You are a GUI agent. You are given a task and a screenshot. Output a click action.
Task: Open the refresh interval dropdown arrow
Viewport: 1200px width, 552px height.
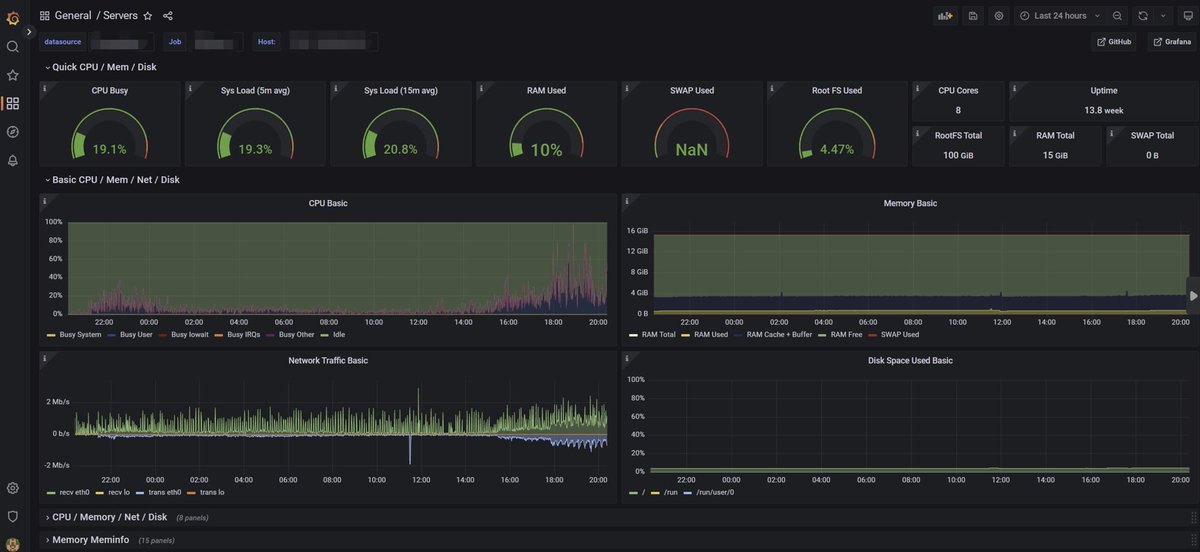tap(1162, 16)
